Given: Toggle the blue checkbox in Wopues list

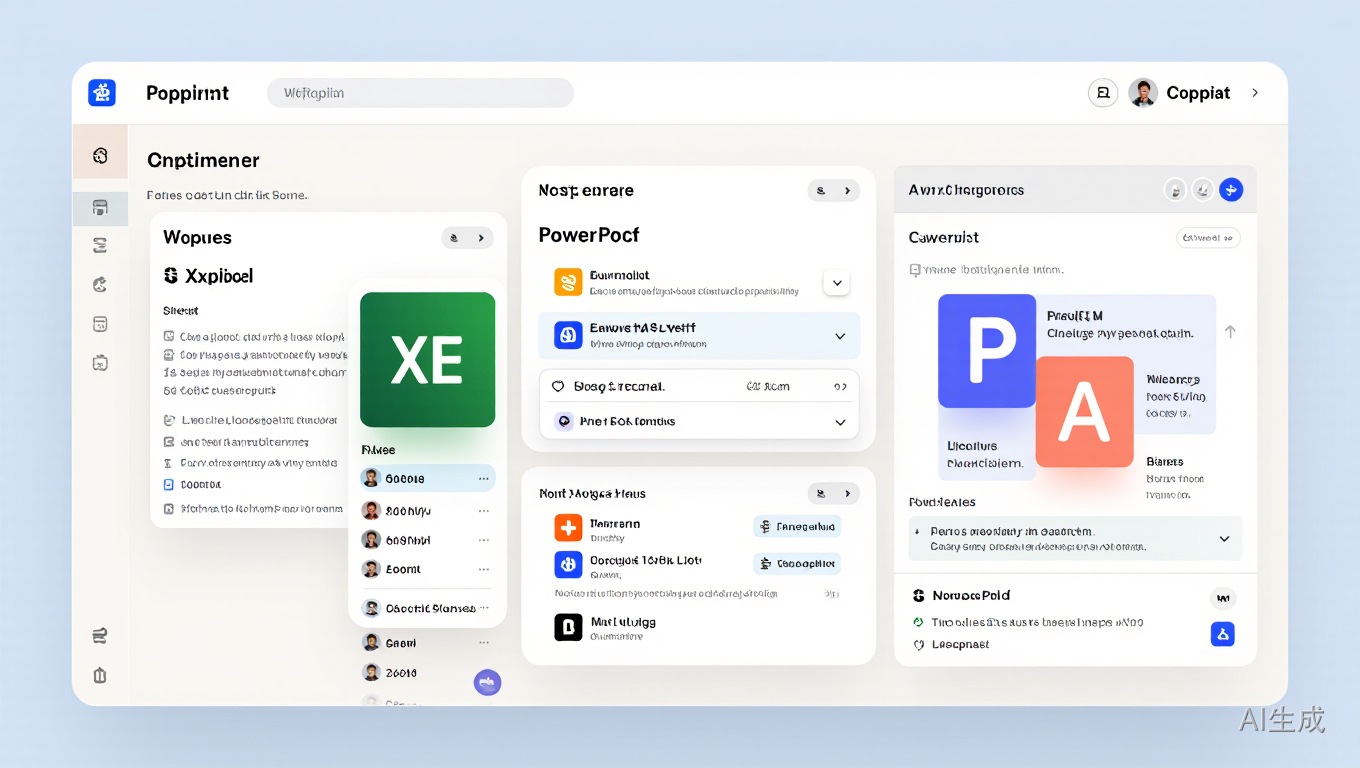Looking at the screenshot, I should (169, 484).
